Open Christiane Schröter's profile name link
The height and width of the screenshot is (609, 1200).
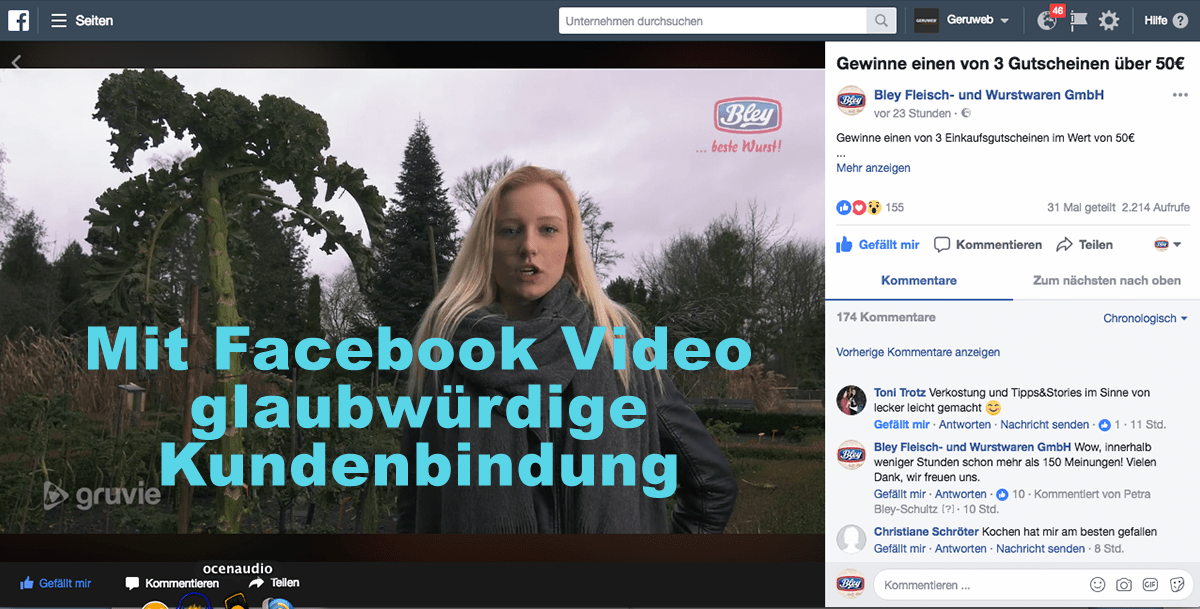(x=926, y=532)
